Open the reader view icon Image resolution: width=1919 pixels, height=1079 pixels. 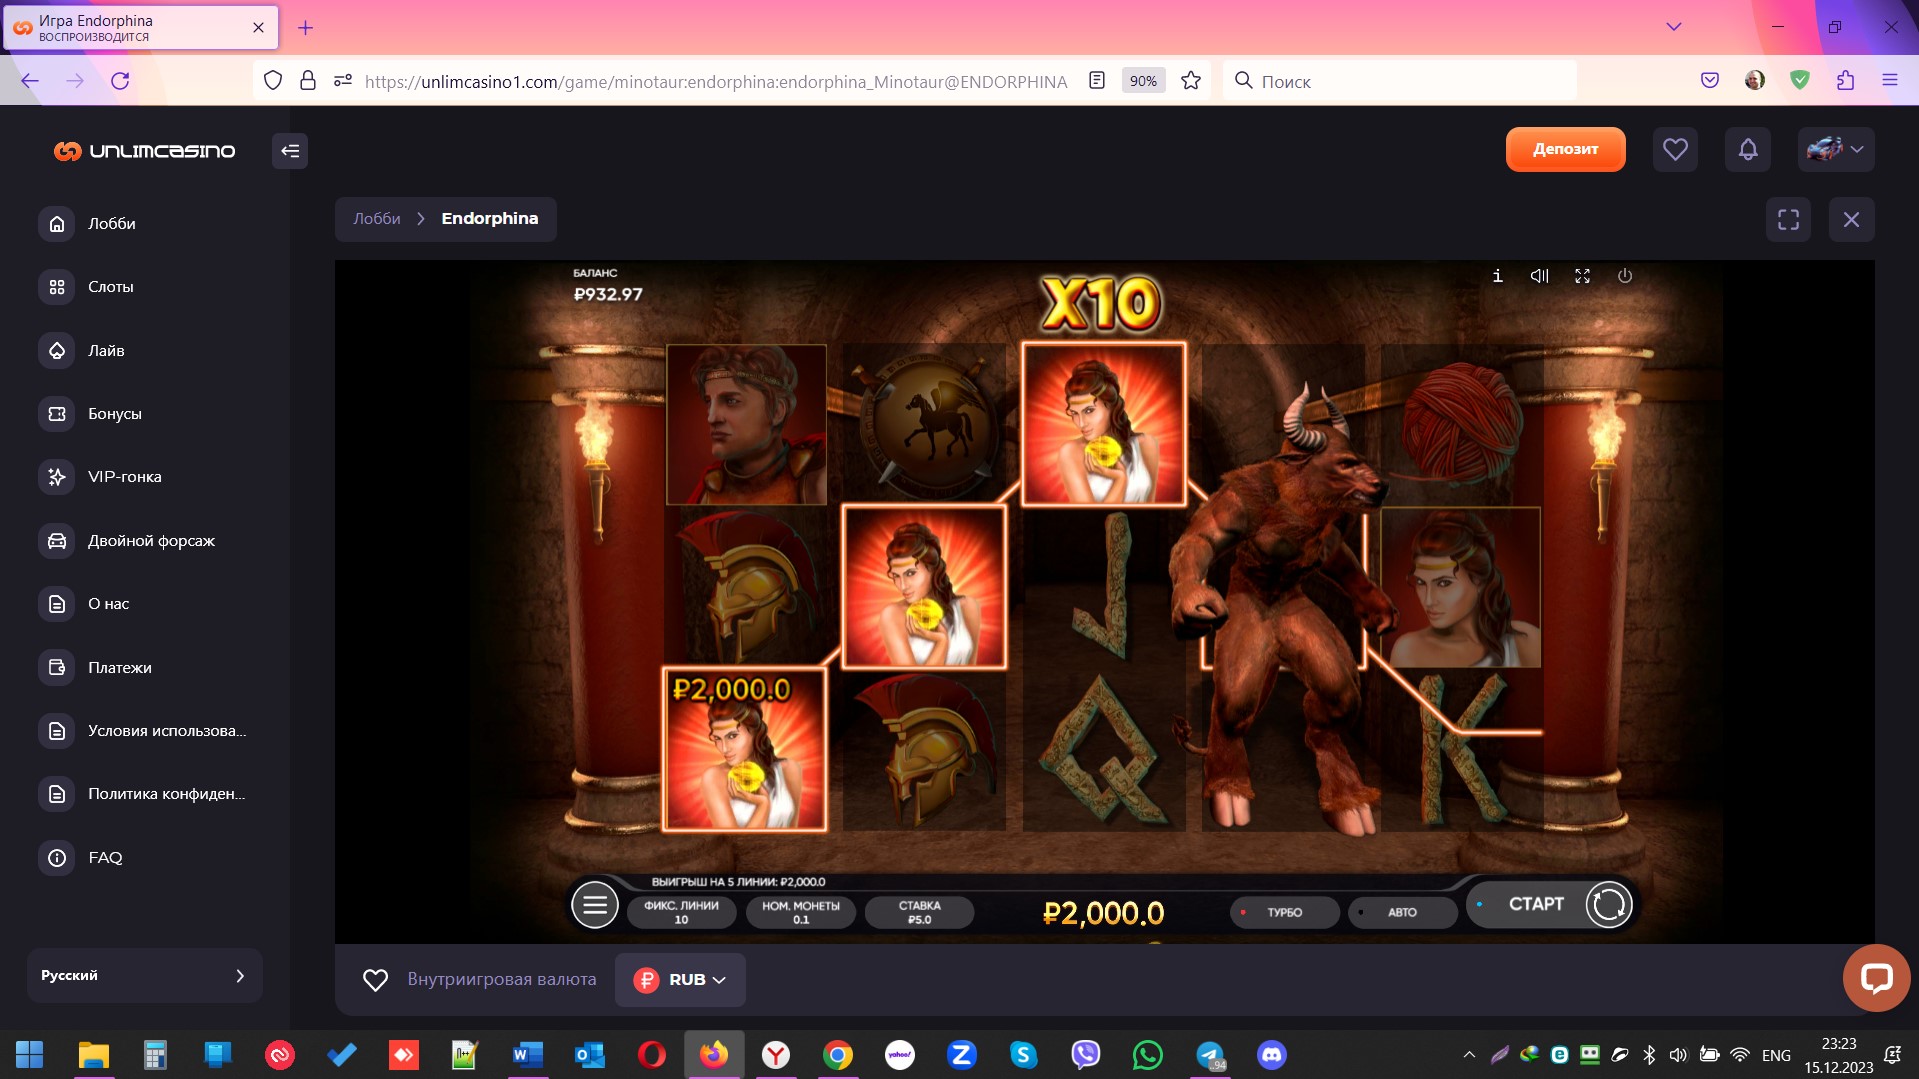tap(1097, 81)
